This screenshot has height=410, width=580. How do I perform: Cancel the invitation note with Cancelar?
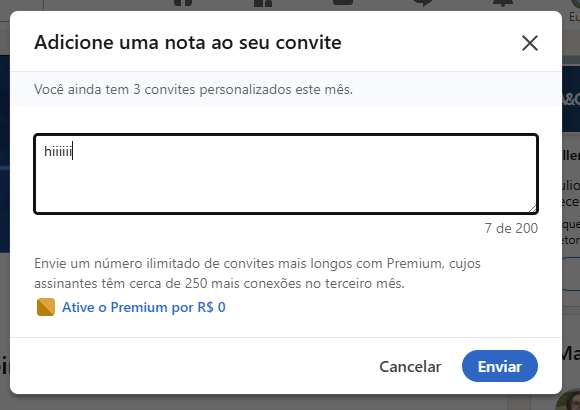[410, 366]
